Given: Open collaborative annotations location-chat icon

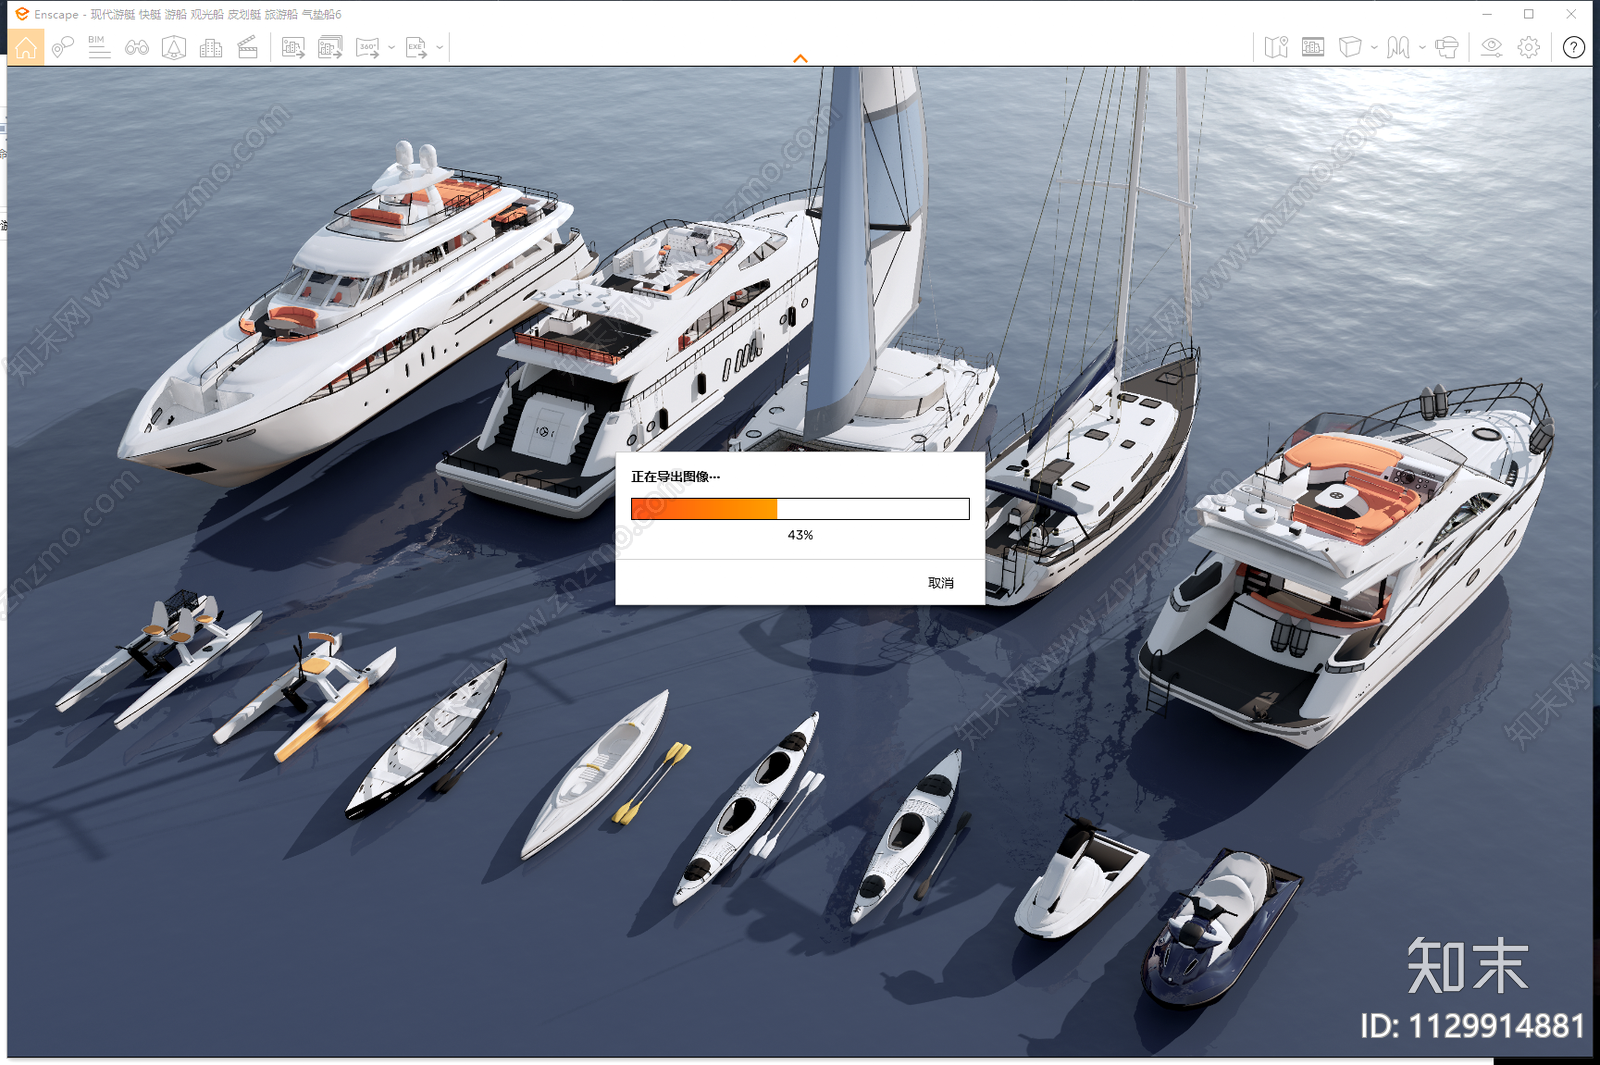Looking at the screenshot, I should point(63,47).
